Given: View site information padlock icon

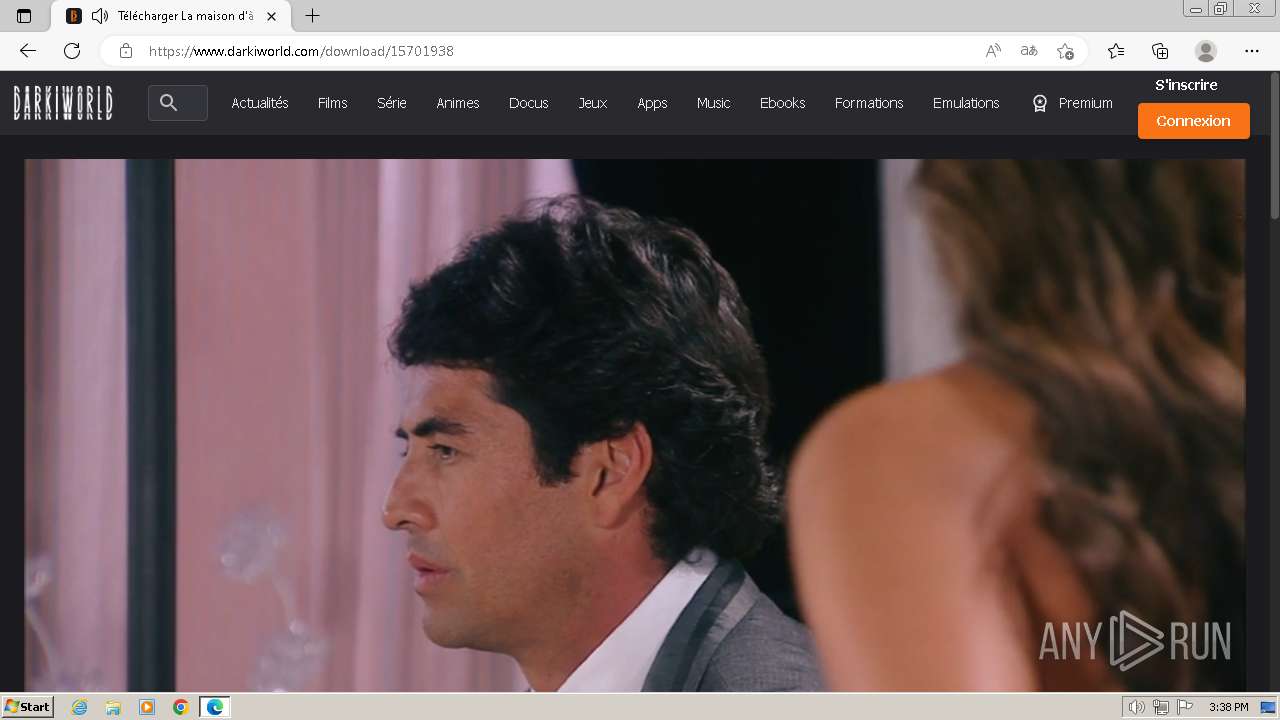Looking at the screenshot, I should click(x=126, y=51).
